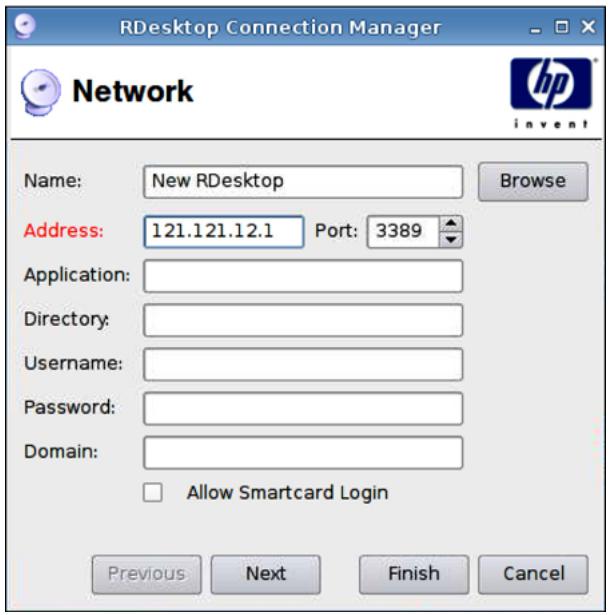Increase the Port value with up arrow
This screenshot has width=609, height=615.
click(451, 224)
